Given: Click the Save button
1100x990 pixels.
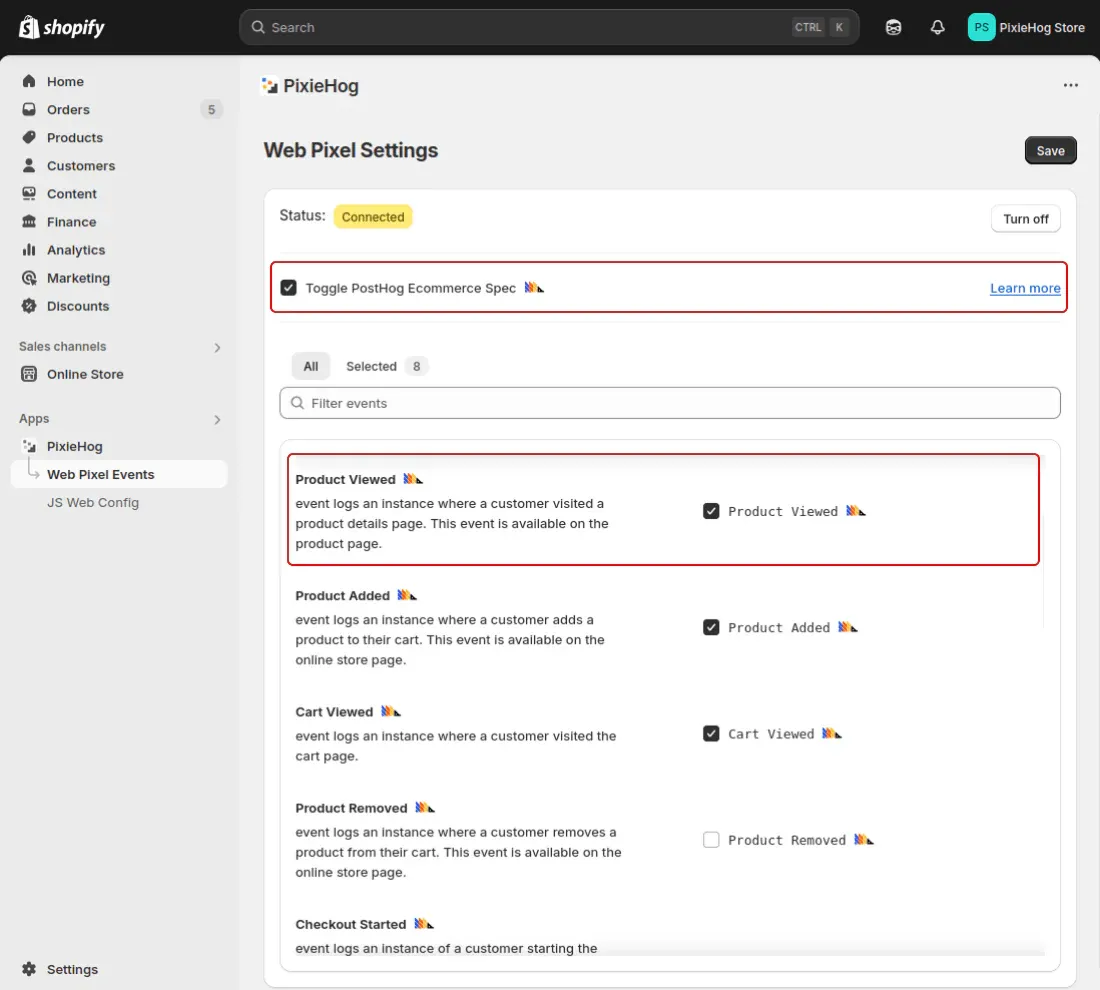Looking at the screenshot, I should pyautogui.click(x=1050, y=151).
